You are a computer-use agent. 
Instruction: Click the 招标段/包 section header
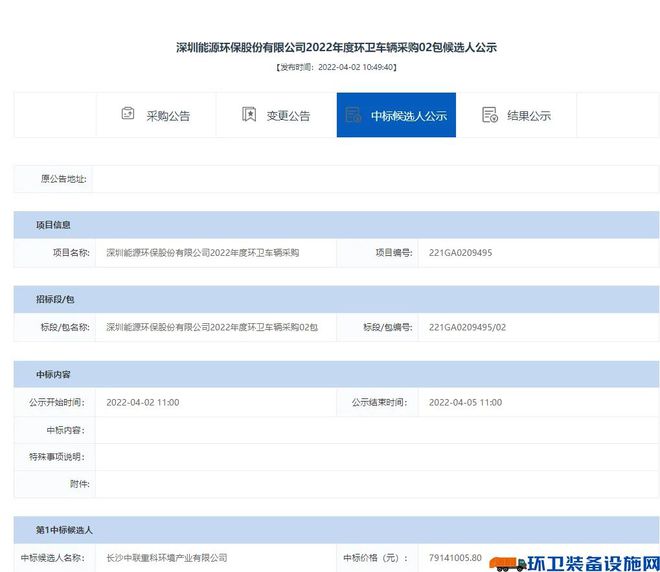(x=336, y=300)
